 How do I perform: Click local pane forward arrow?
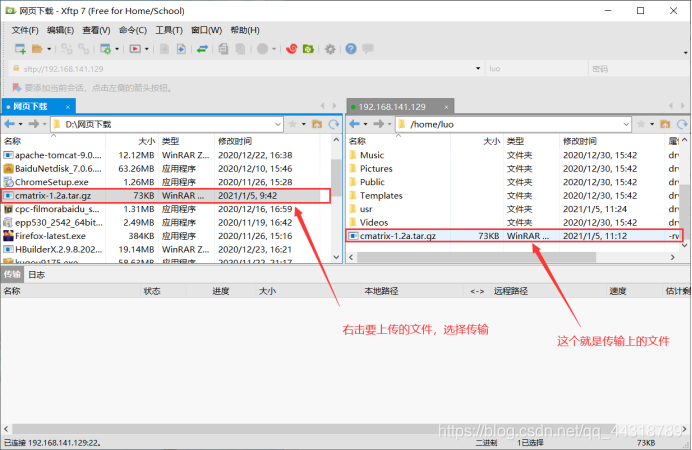coord(34,124)
